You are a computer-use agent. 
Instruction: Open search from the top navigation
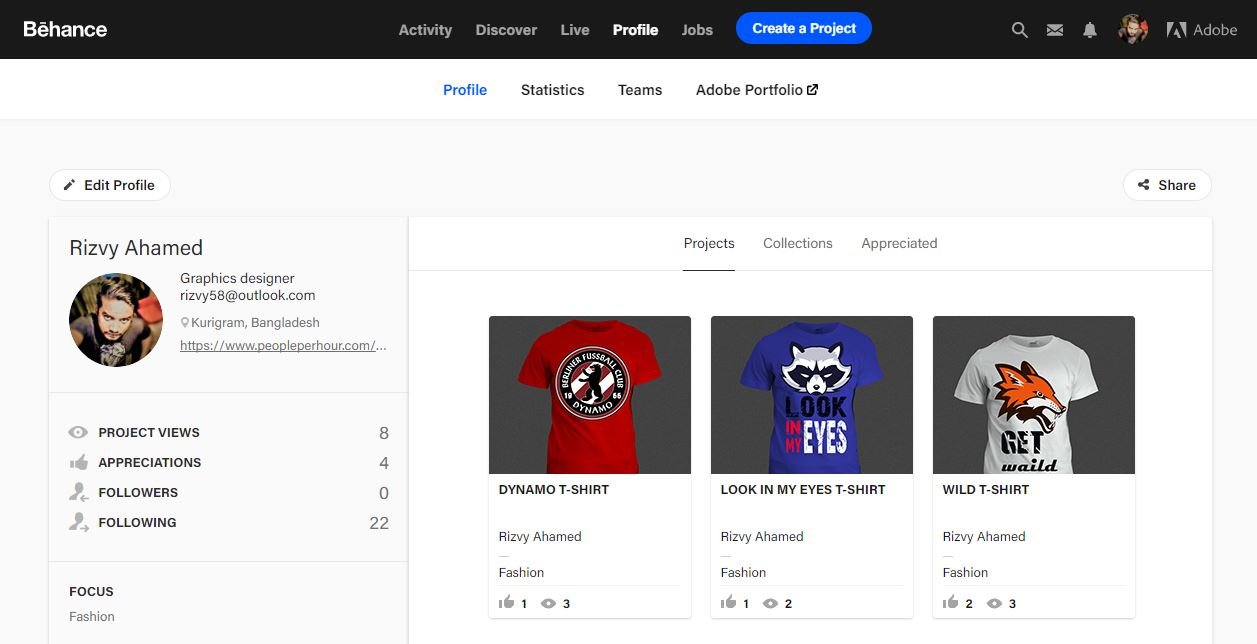(x=1019, y=29)
